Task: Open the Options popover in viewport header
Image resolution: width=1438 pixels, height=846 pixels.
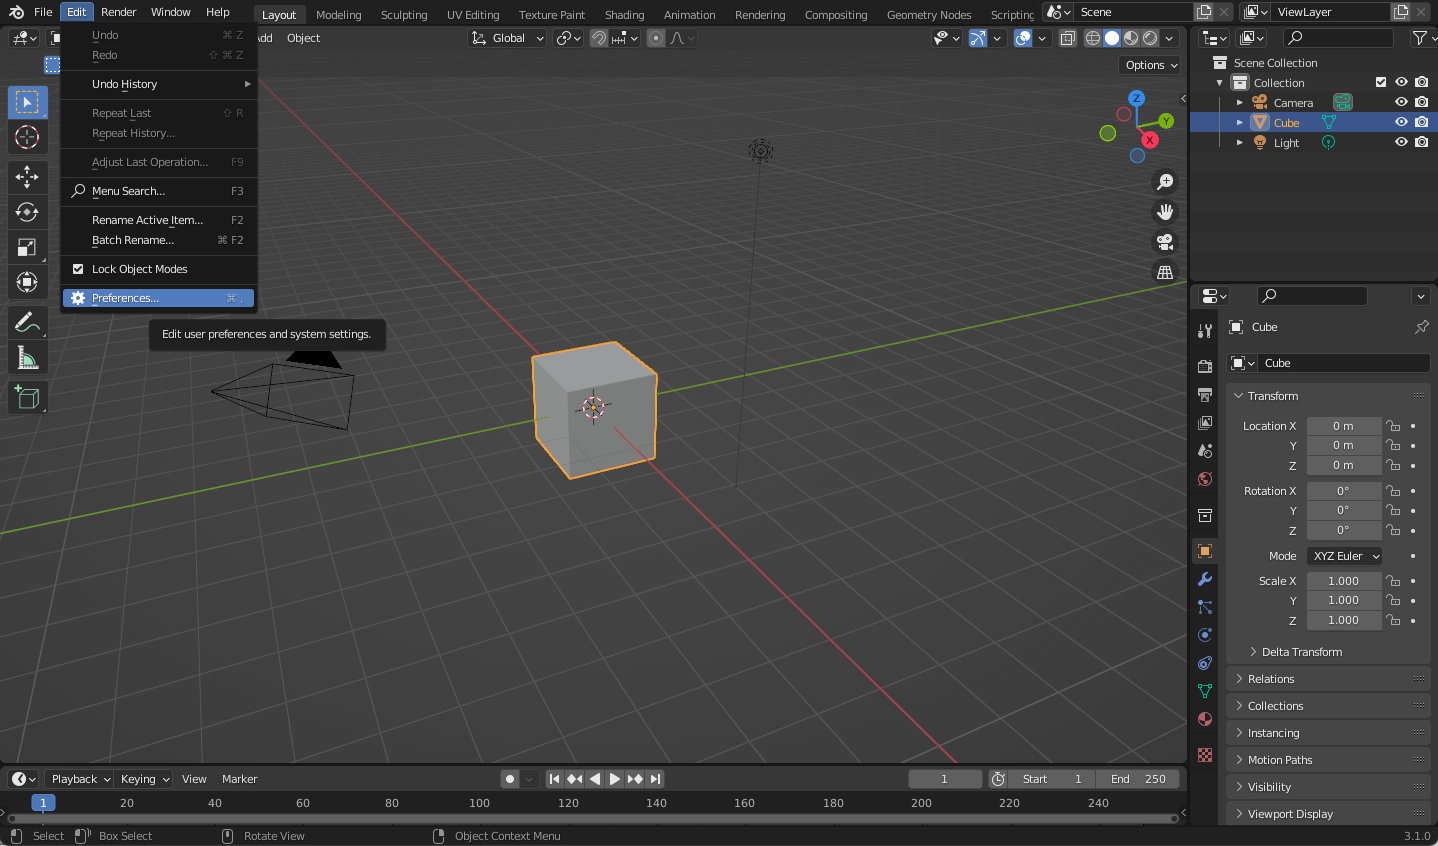Action: click(1148, 64)
